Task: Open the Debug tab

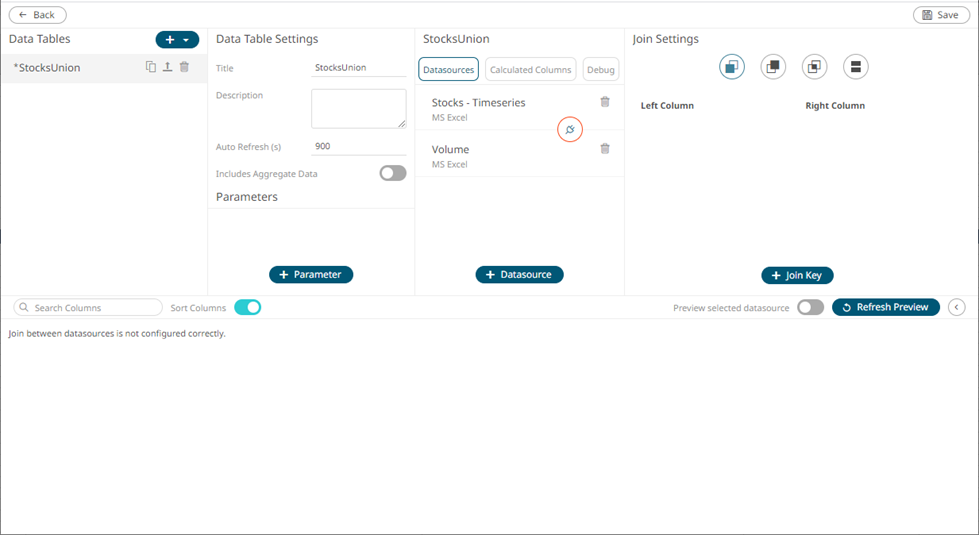Action: pyautogui.click(x=601, y=70)
